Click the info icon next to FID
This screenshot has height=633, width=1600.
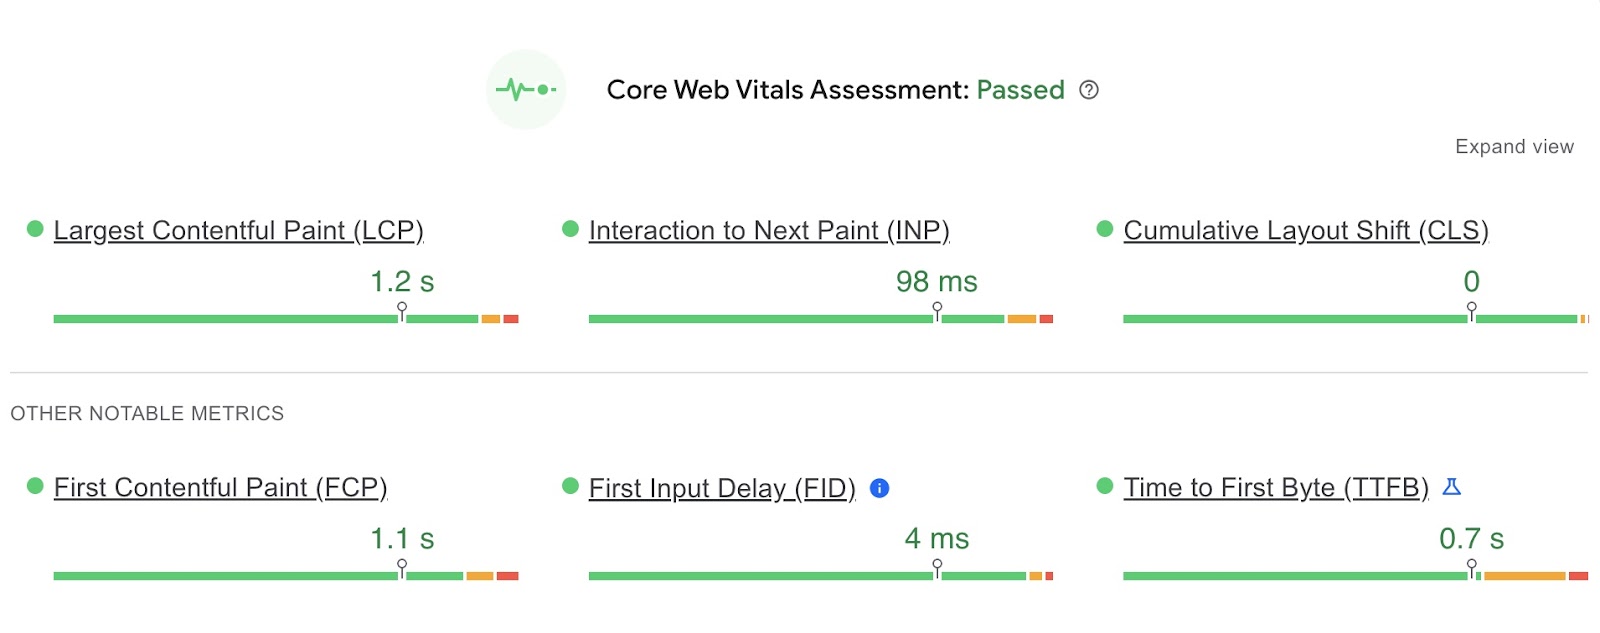pyautogui.click(x=878, y=489)
